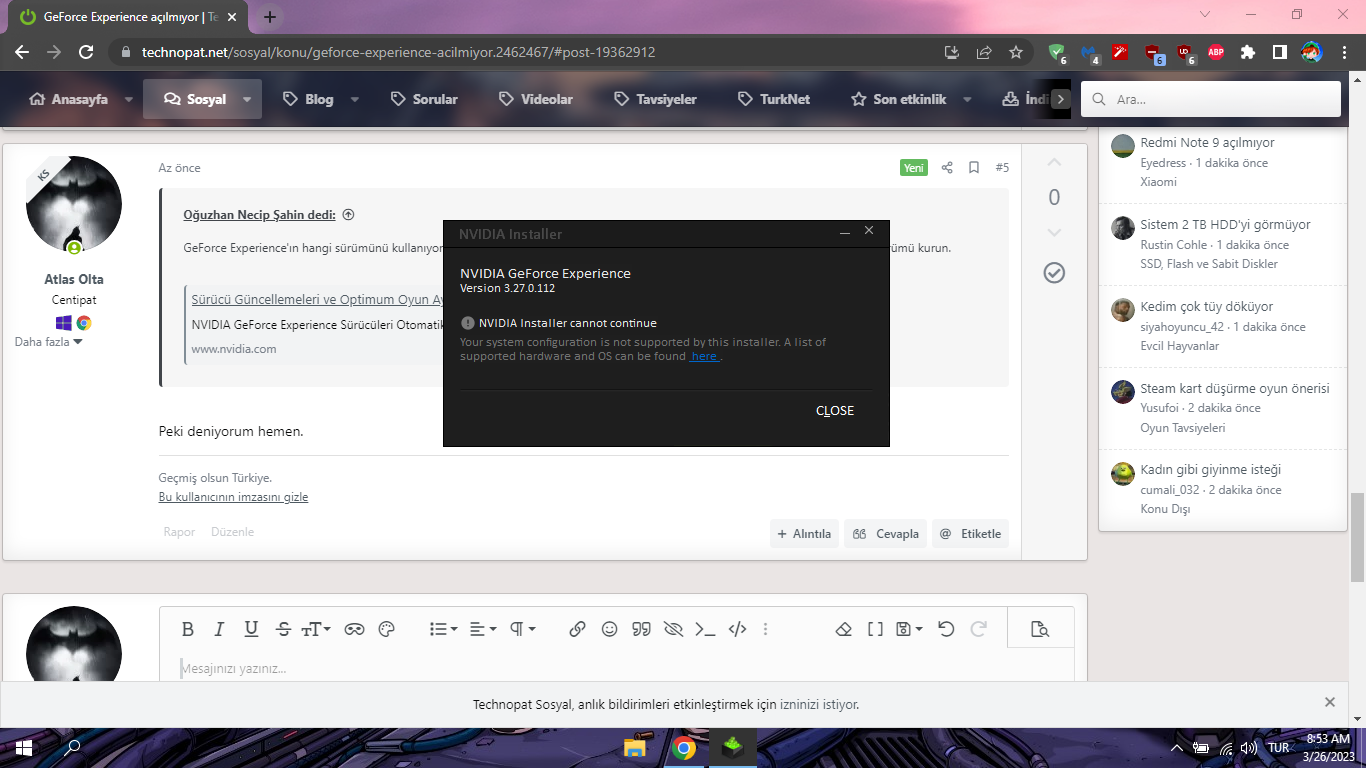Apply strikethrough in the reply editor
Image resolution: width=1366 pixels, height=768 pixels.
[x=283, y=629]
